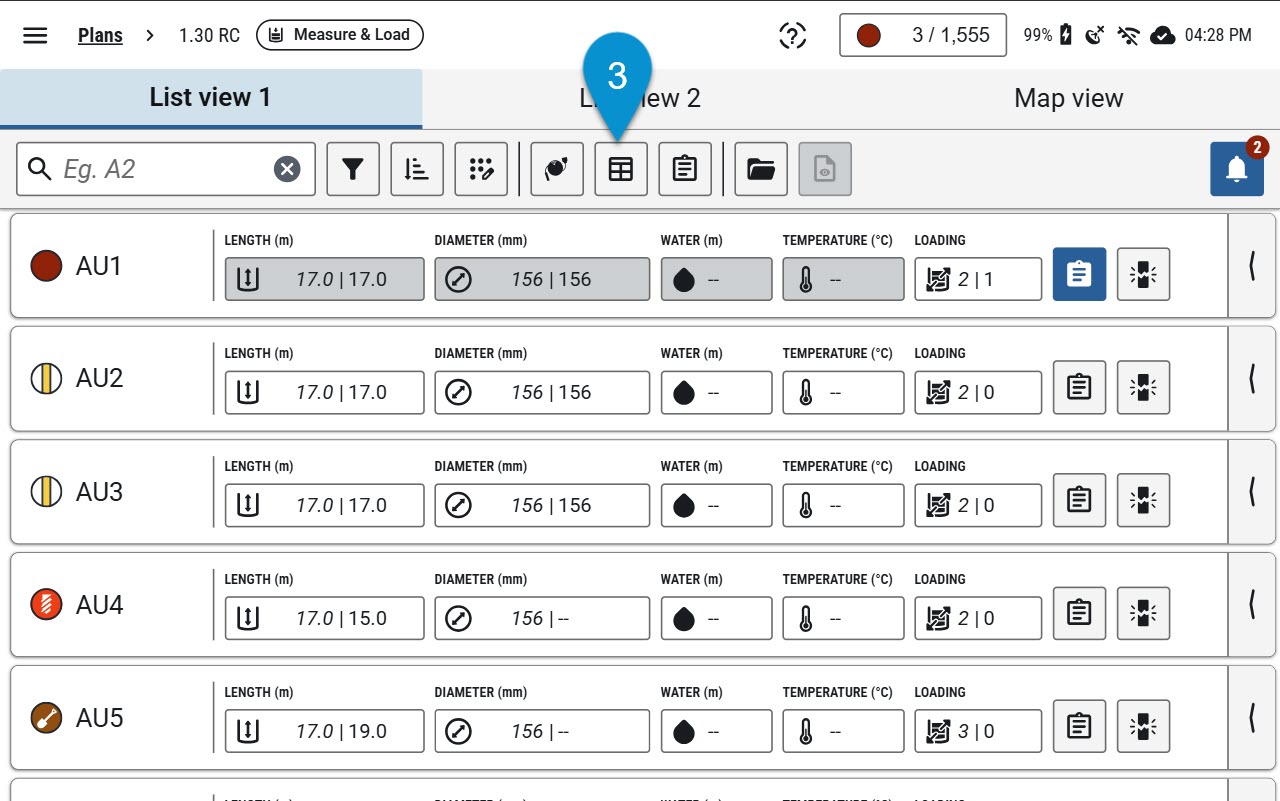Edit the AU4 length field showing 15.0

tap(324, 618)
